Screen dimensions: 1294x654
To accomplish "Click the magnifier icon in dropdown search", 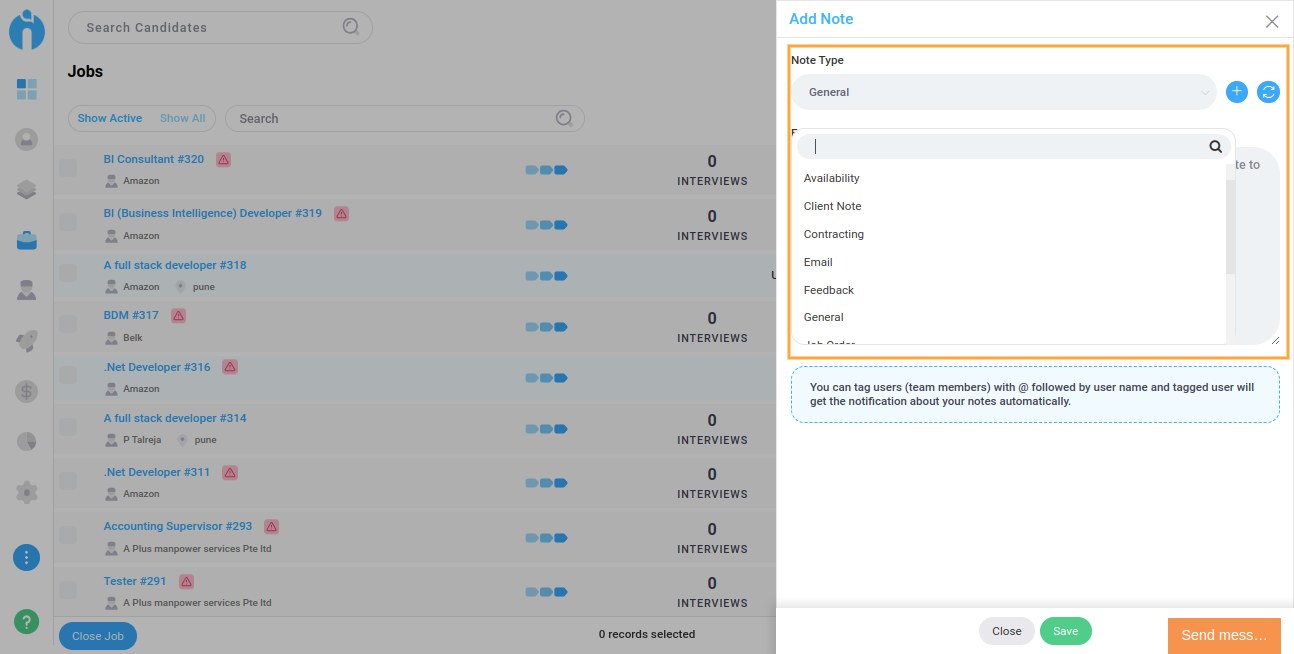I will [1215, 147].
